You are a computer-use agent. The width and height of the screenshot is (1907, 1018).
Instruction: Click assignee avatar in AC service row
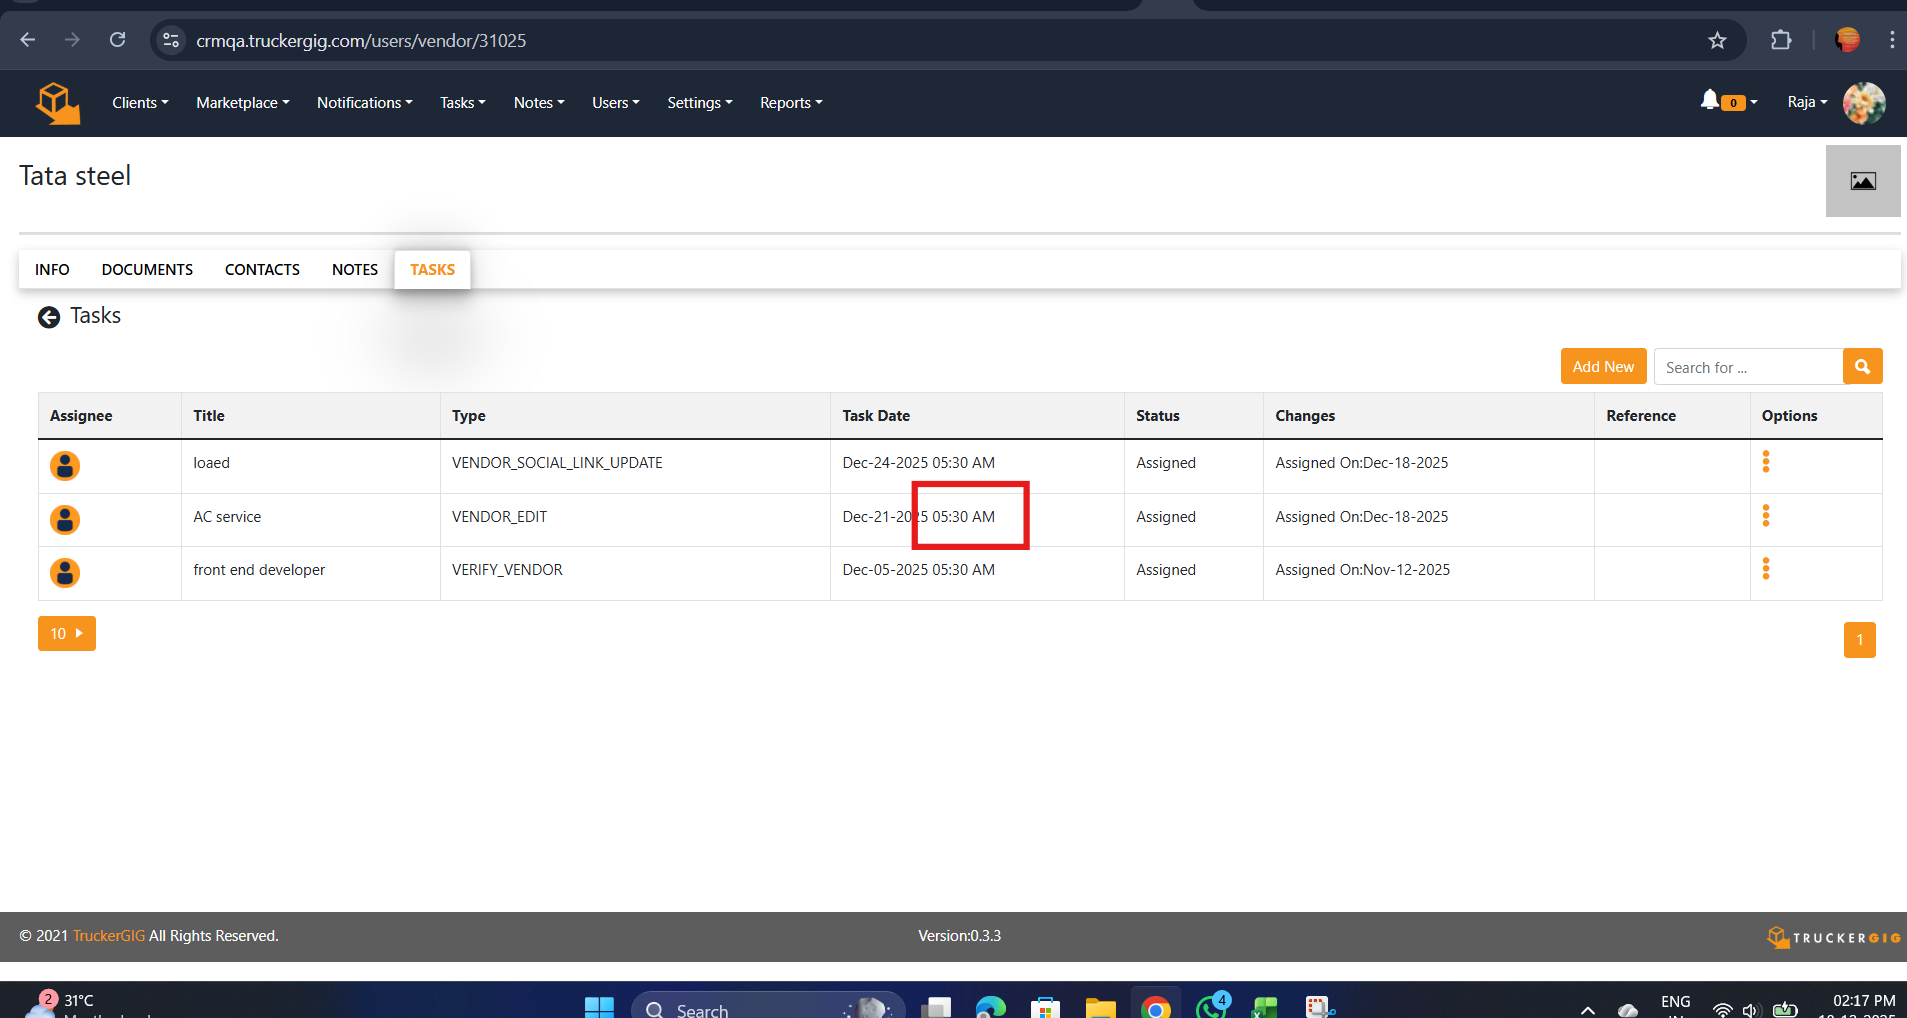click(x=65, y=520)
